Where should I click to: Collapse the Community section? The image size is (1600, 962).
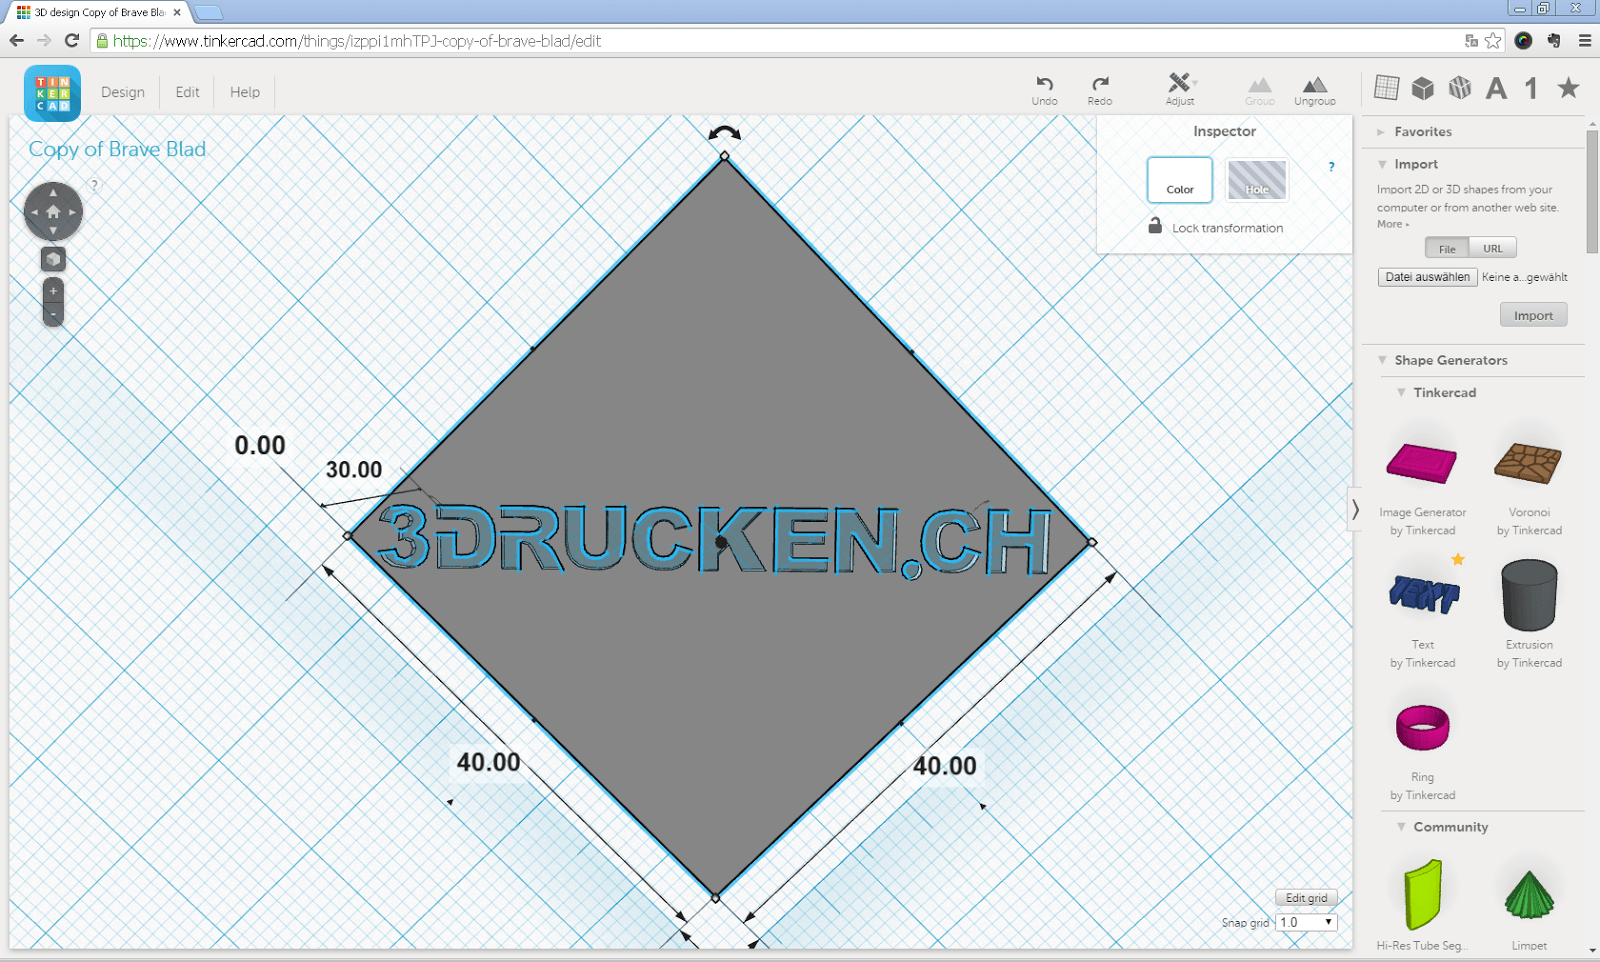pos(1400,827)
